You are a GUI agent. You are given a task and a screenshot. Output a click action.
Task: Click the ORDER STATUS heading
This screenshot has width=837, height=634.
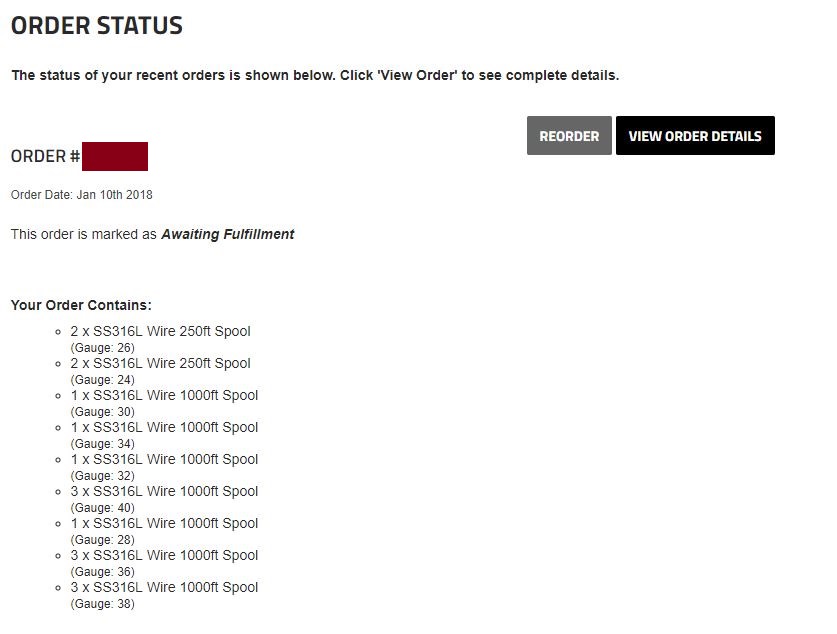click(x=97, y=26)
